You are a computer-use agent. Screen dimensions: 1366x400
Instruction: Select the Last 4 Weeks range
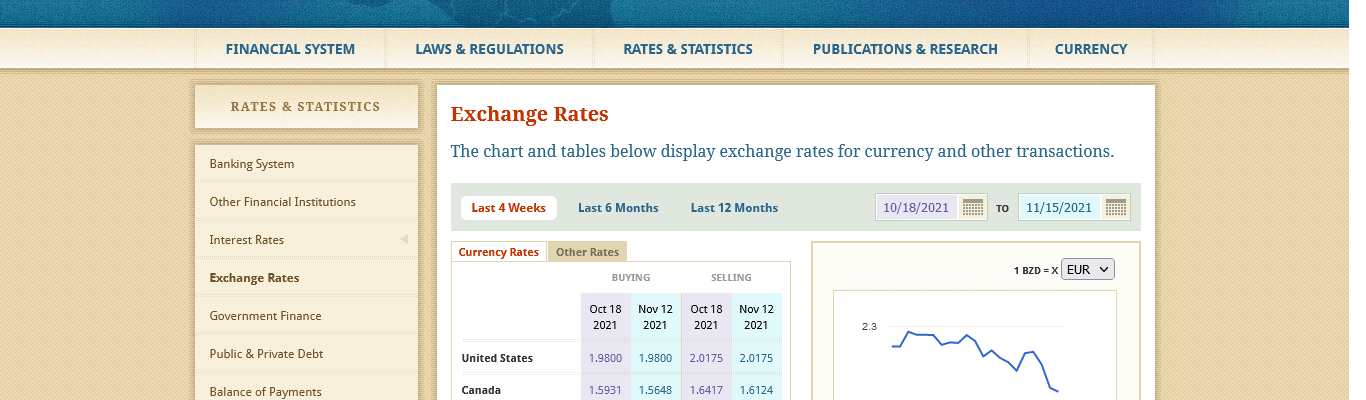point(508,208)
